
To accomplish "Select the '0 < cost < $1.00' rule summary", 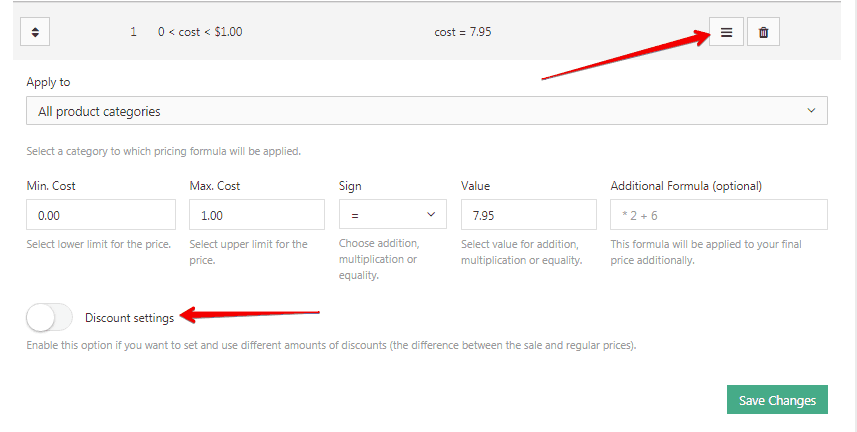I will tap(200, 32).
